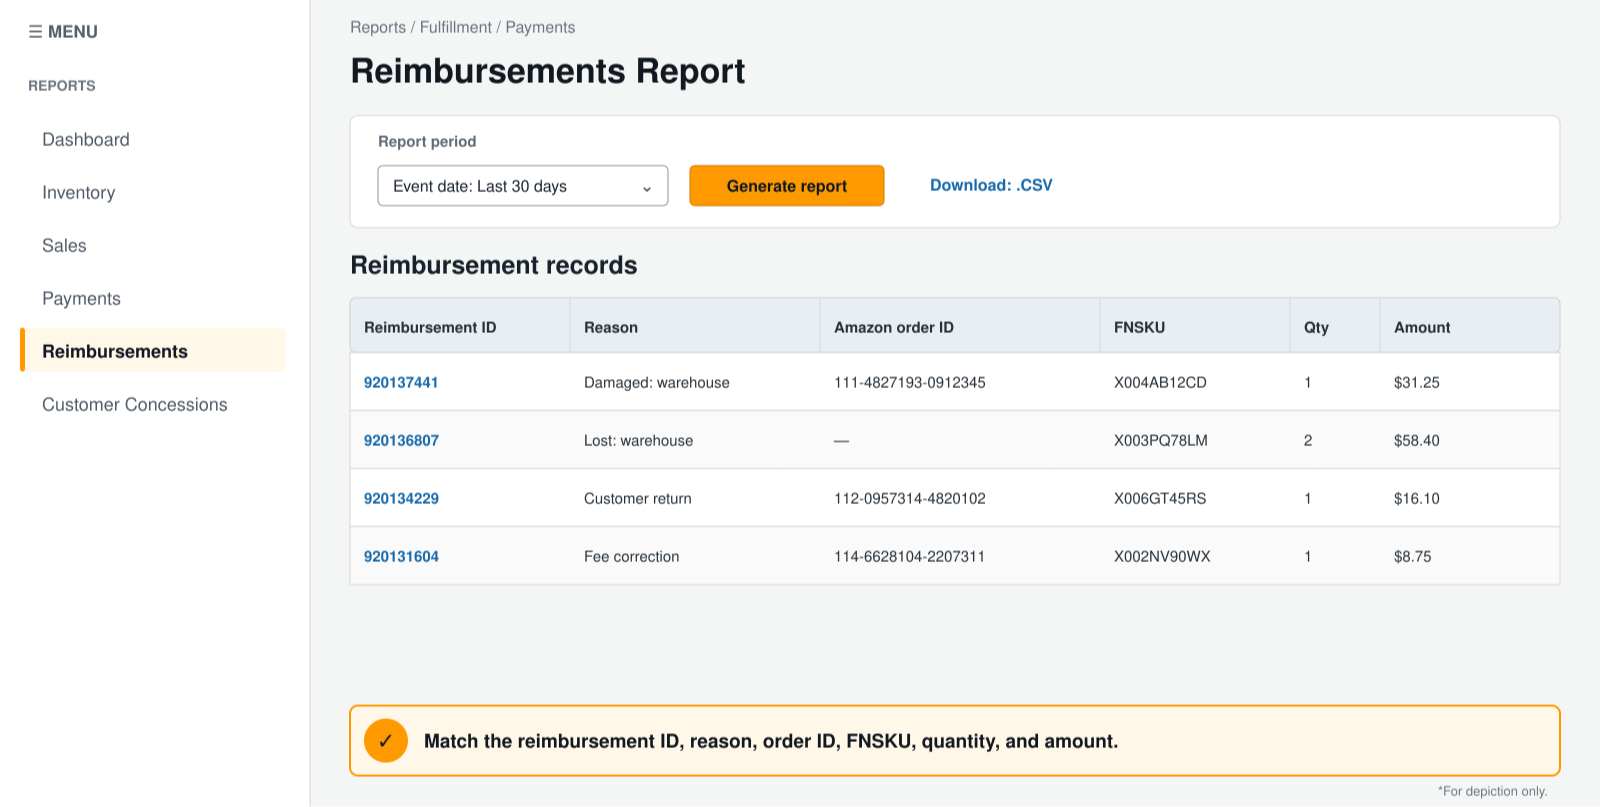Click the Generate report button

click(x=787, y=186)
